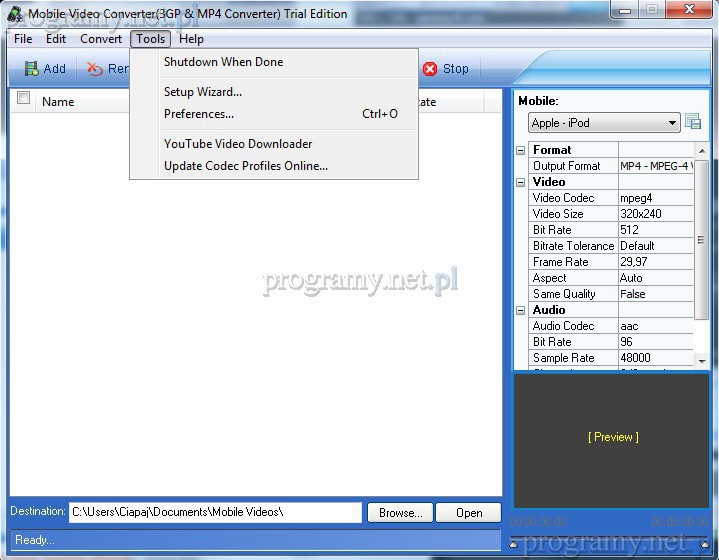Open the Apple - iPod device dropdown
The image size is (719, 560).
[x=604, y=123]
